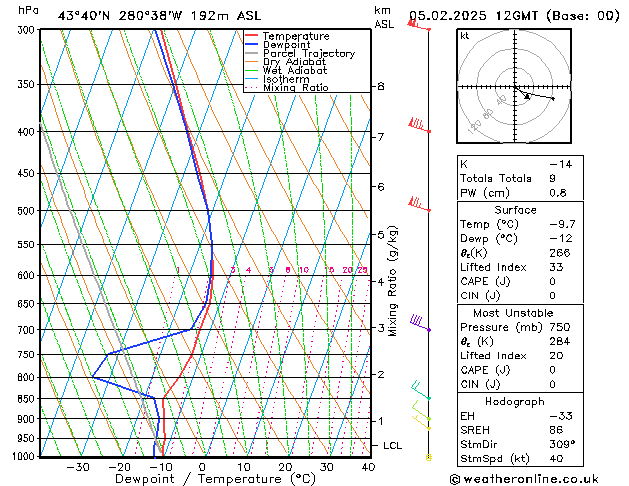Click the red wind barb at 500 hPa
The height and width of the screenshot is (486, 629).
point(419,204)
